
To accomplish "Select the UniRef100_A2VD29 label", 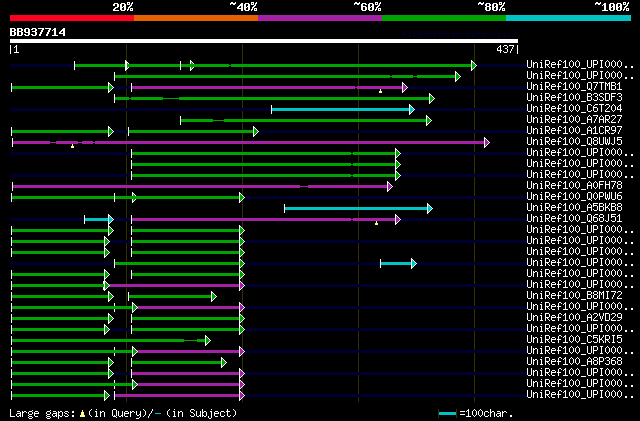I will pyautogui.click(x=574, y=318).
